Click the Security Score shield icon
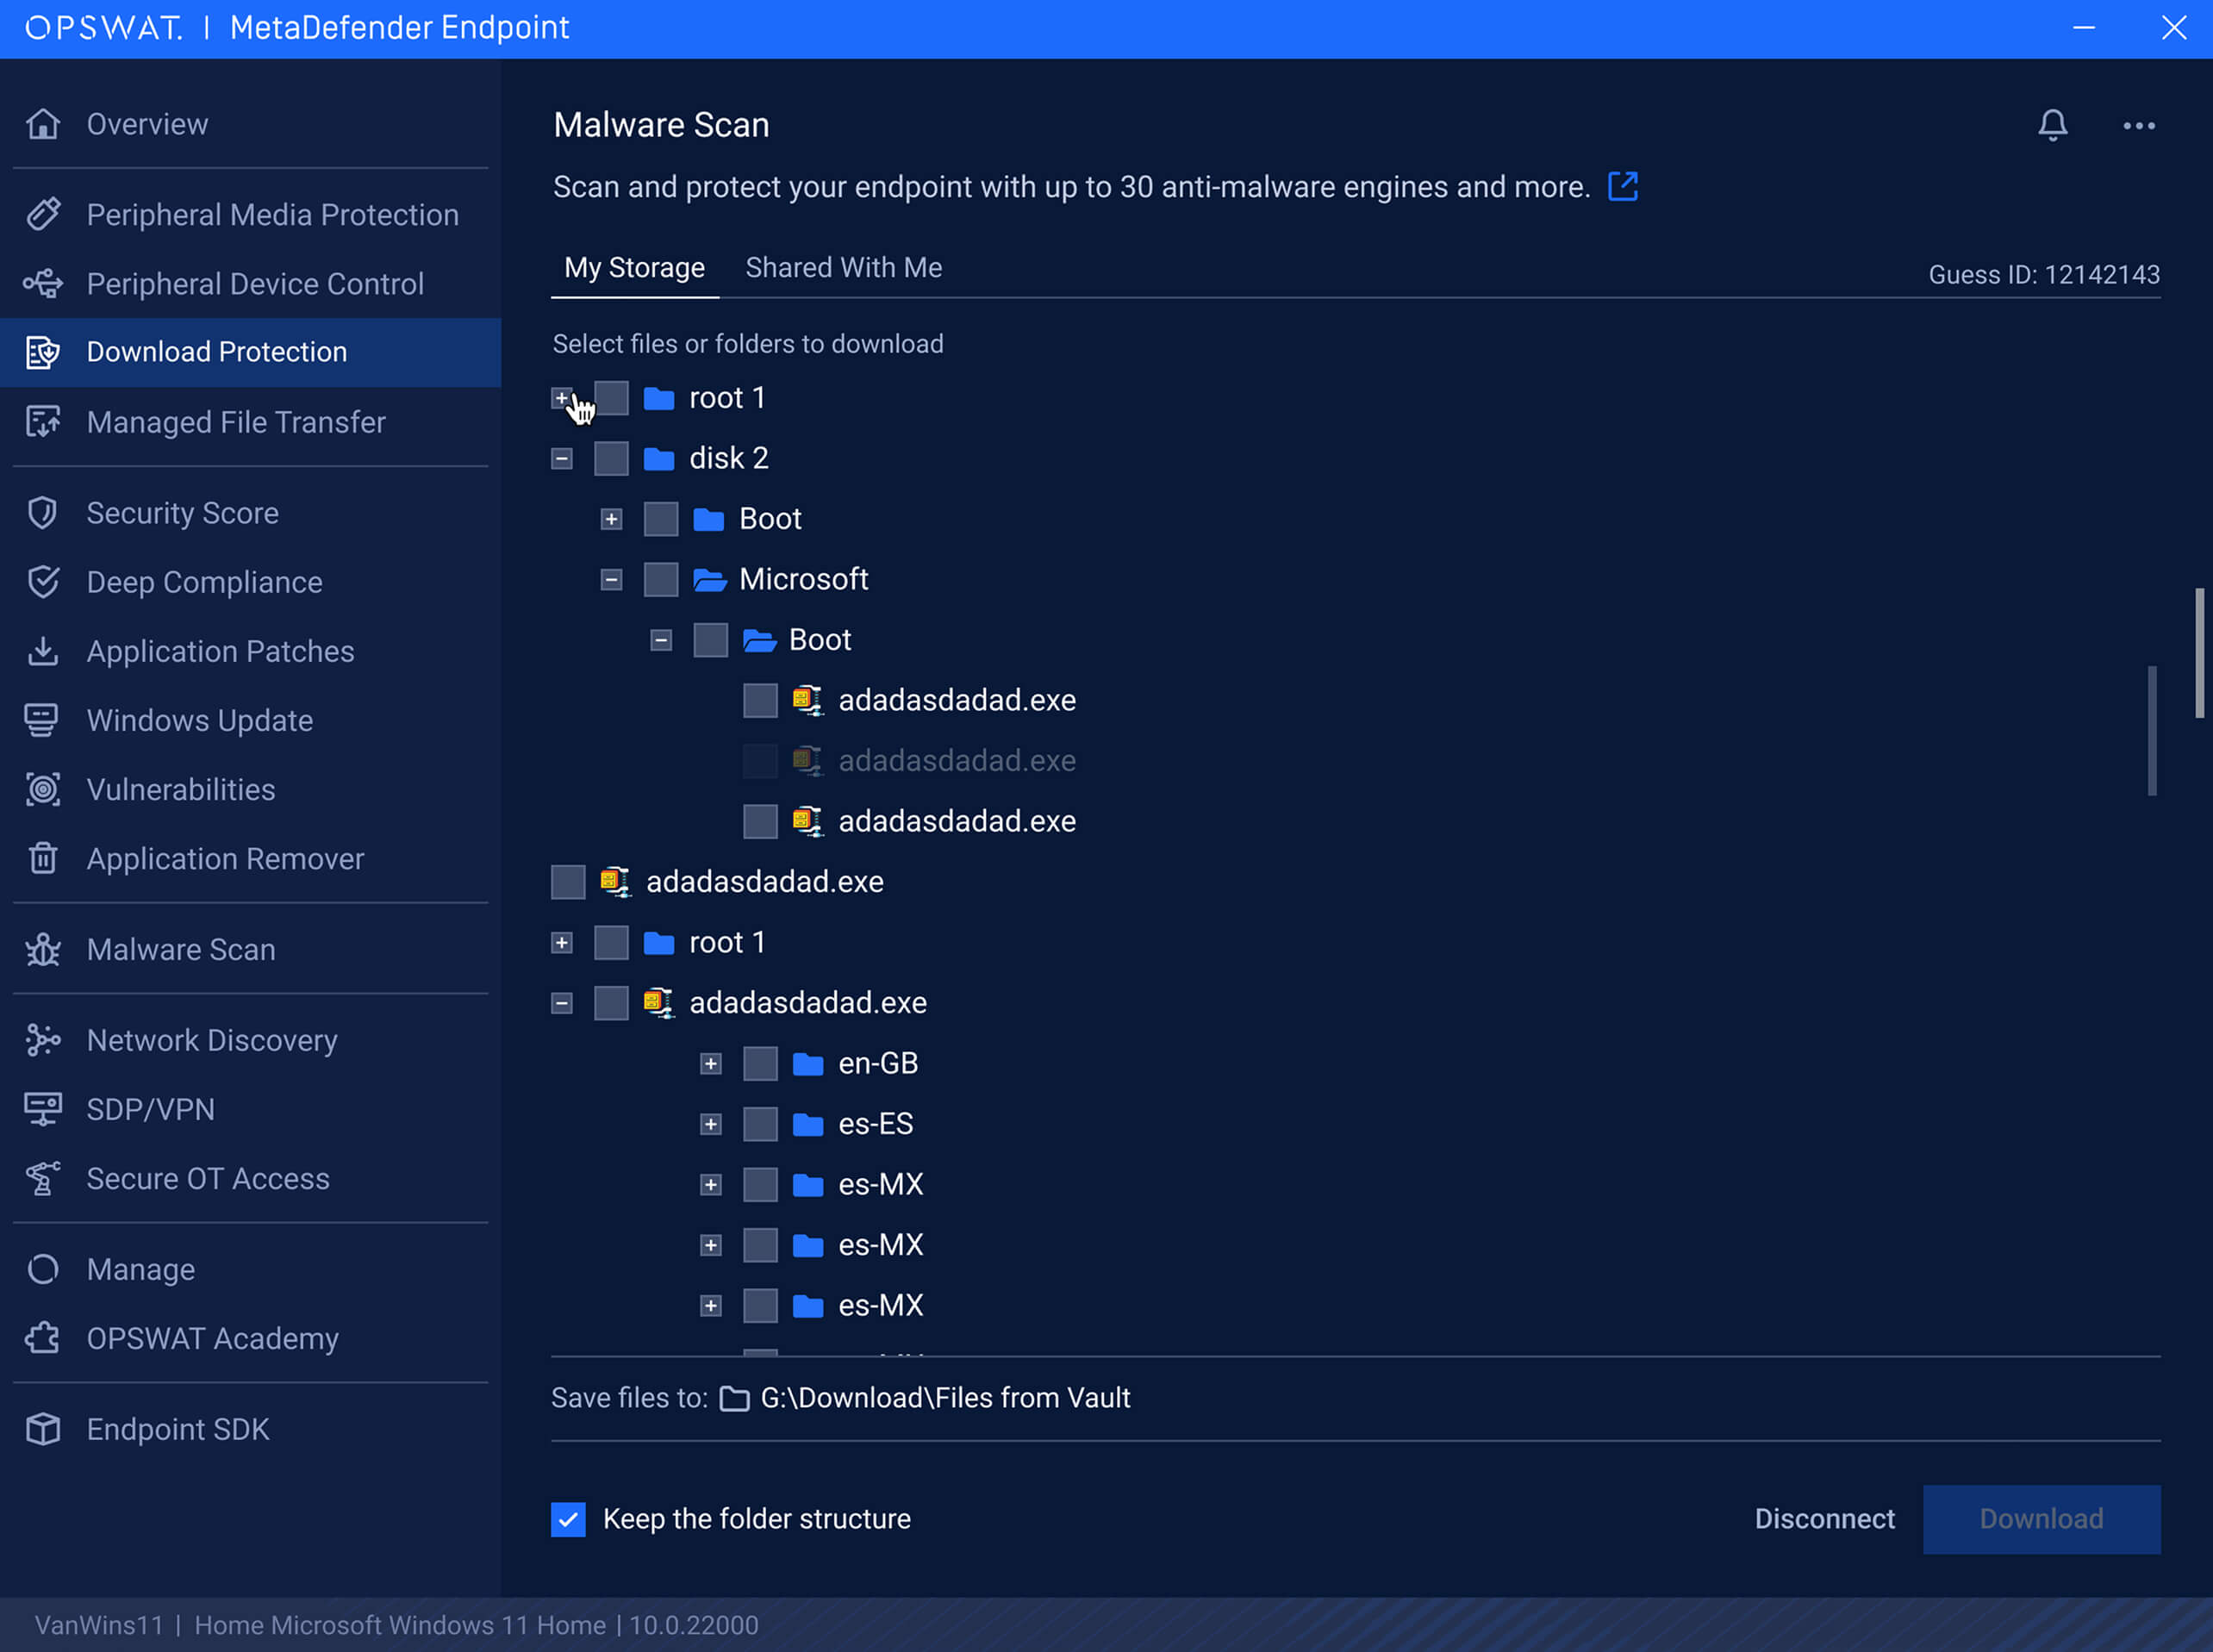2213x1652 pixels. point(43,513)
